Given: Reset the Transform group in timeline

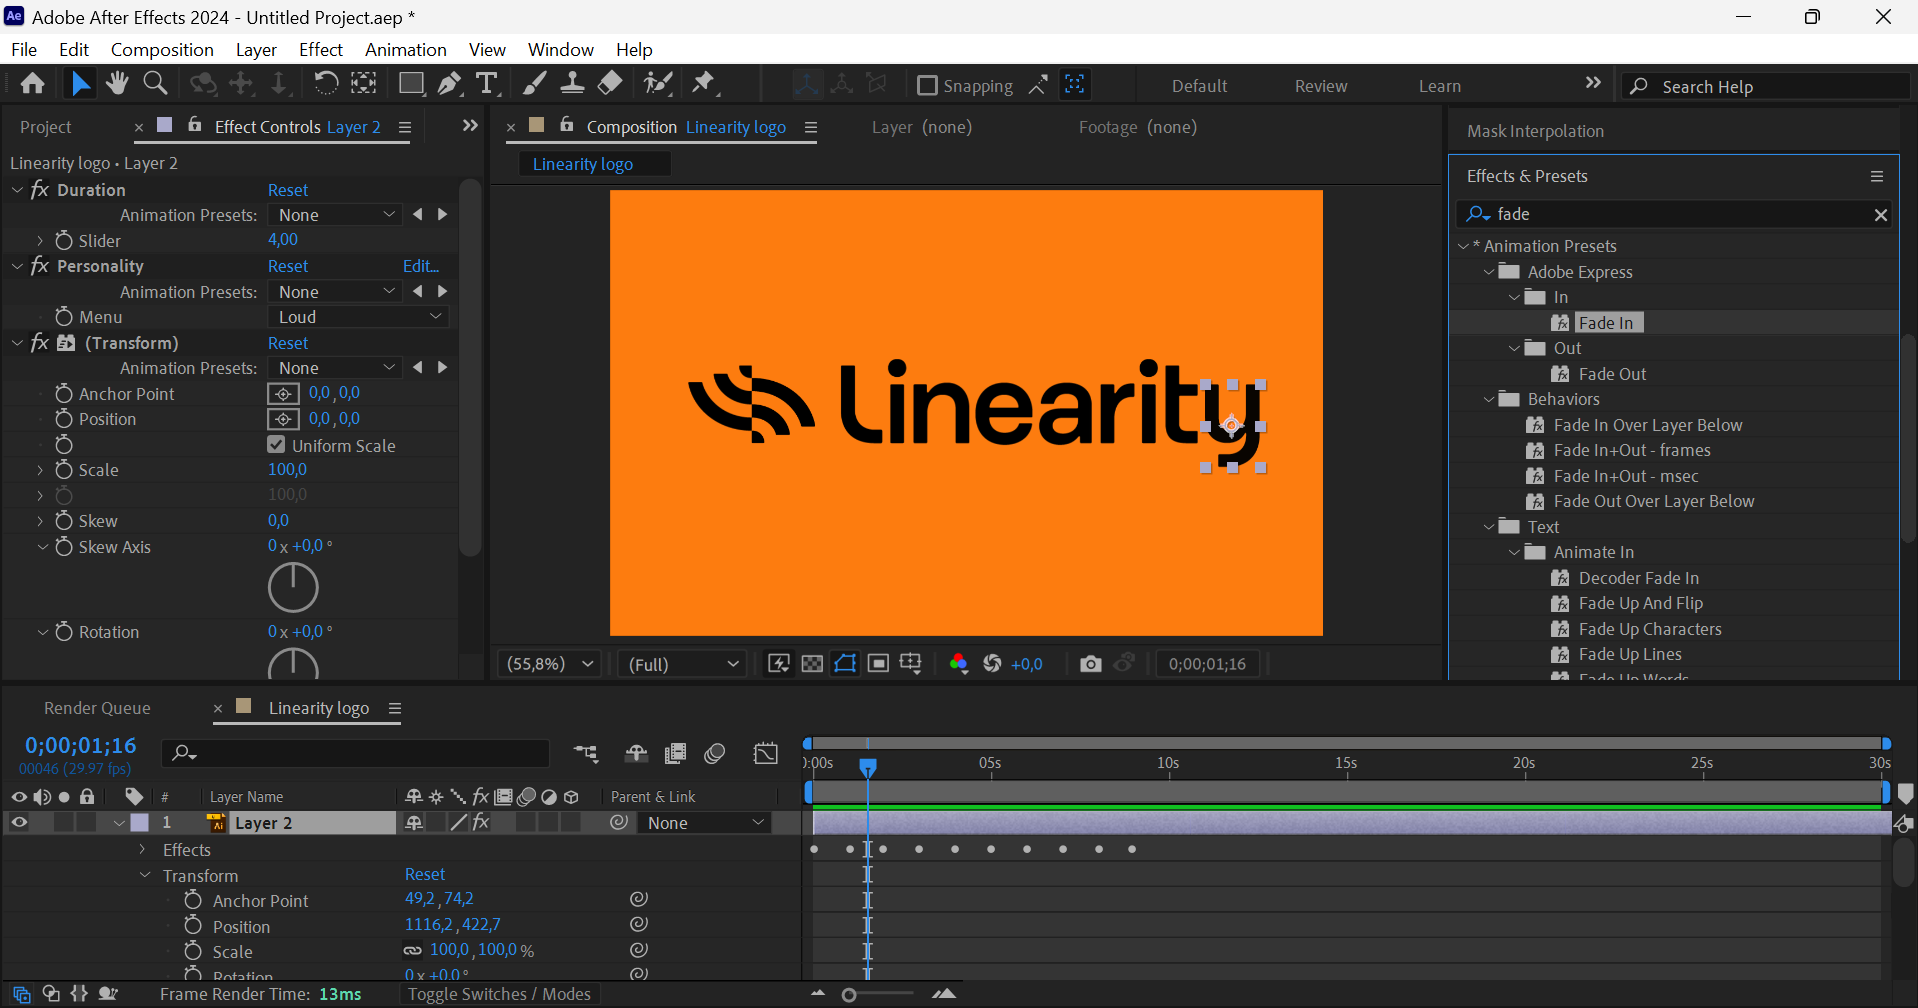Looking at the screenshot, I should click(425, 874).
